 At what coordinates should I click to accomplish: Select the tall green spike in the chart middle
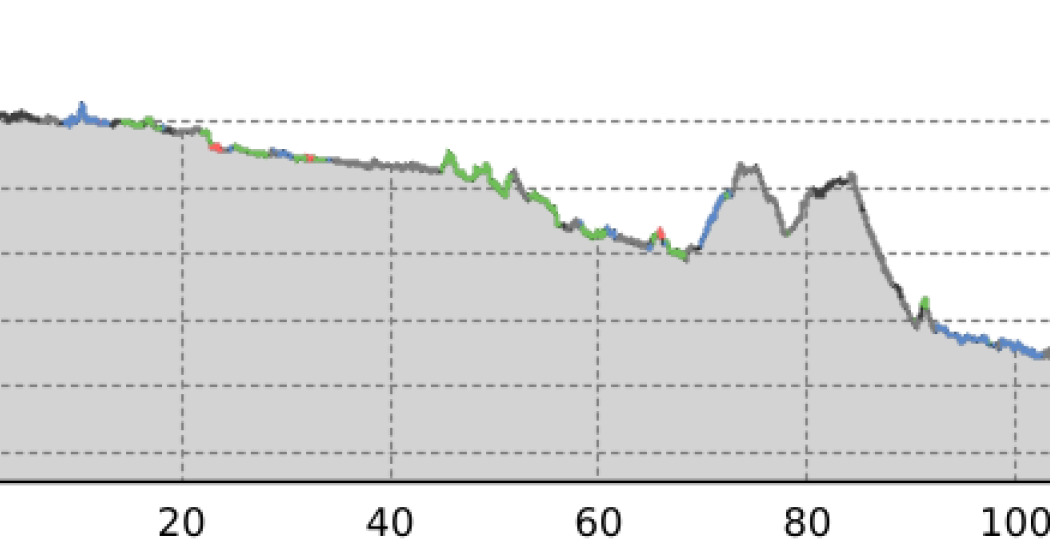[448, 155]
